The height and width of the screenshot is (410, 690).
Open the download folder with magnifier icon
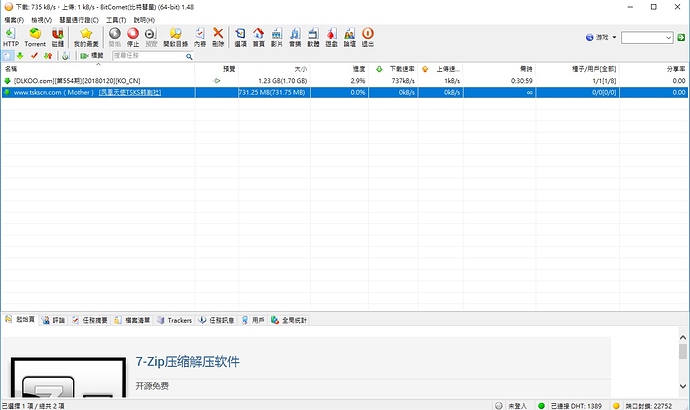(176, 37)
